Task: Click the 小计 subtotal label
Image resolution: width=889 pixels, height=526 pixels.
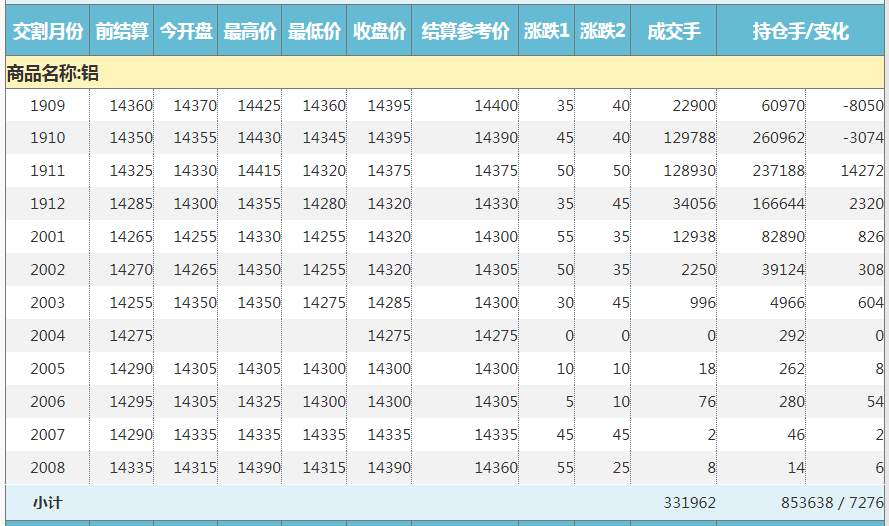Action: (x=47, y=503)
